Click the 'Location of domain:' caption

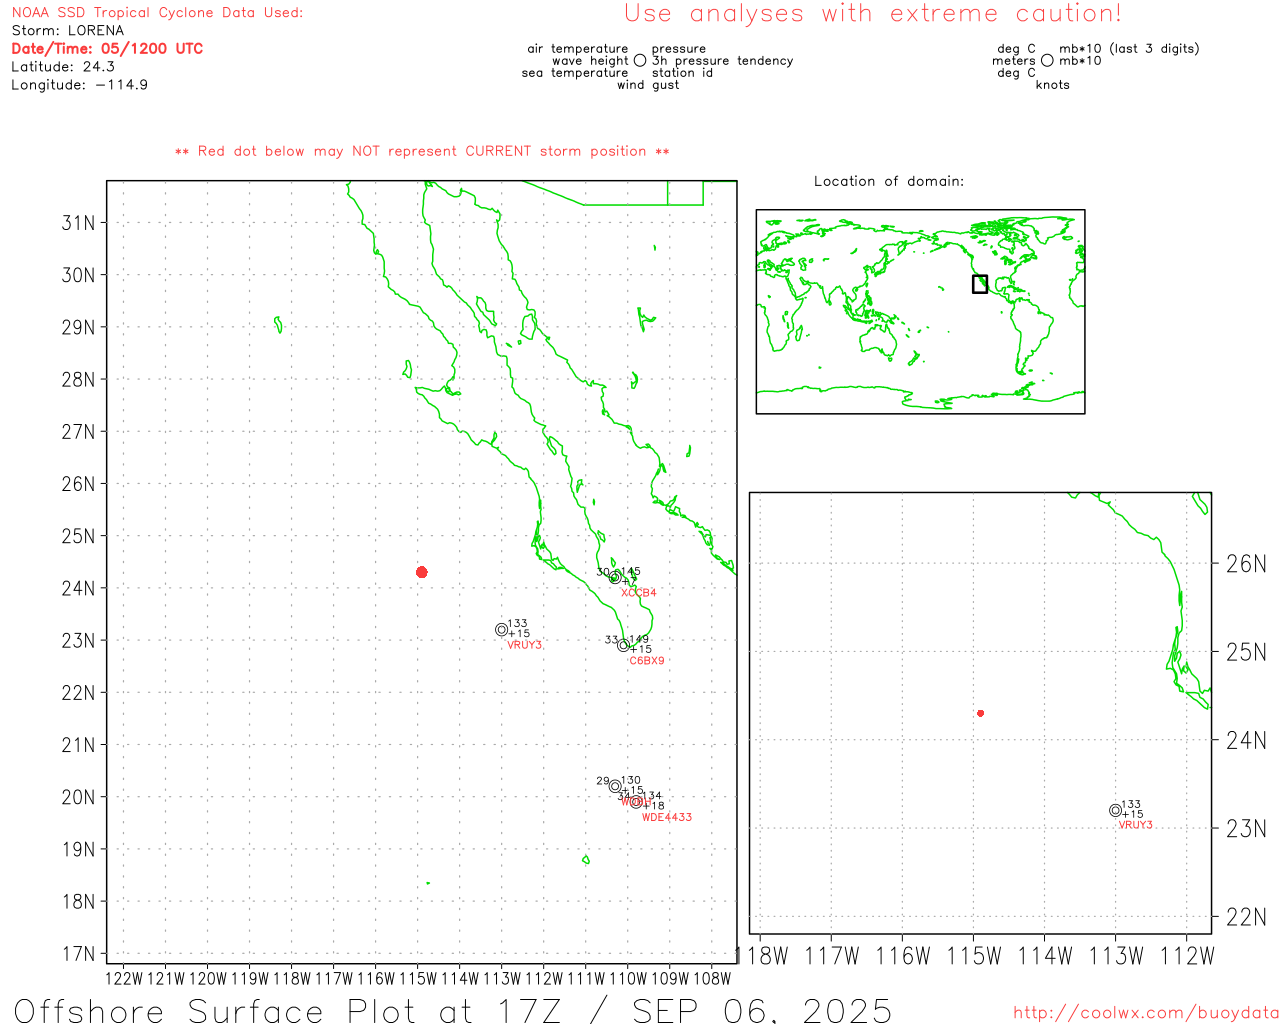click(889, 181)
